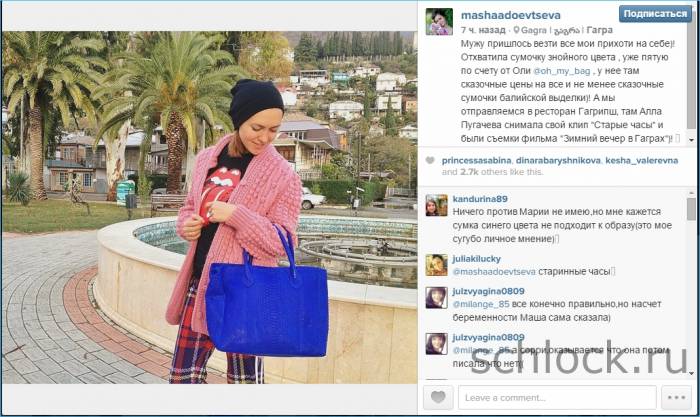Open the three-dots more options button
Viewport: 700px width, 417px height.
click(x=676, y=397)
